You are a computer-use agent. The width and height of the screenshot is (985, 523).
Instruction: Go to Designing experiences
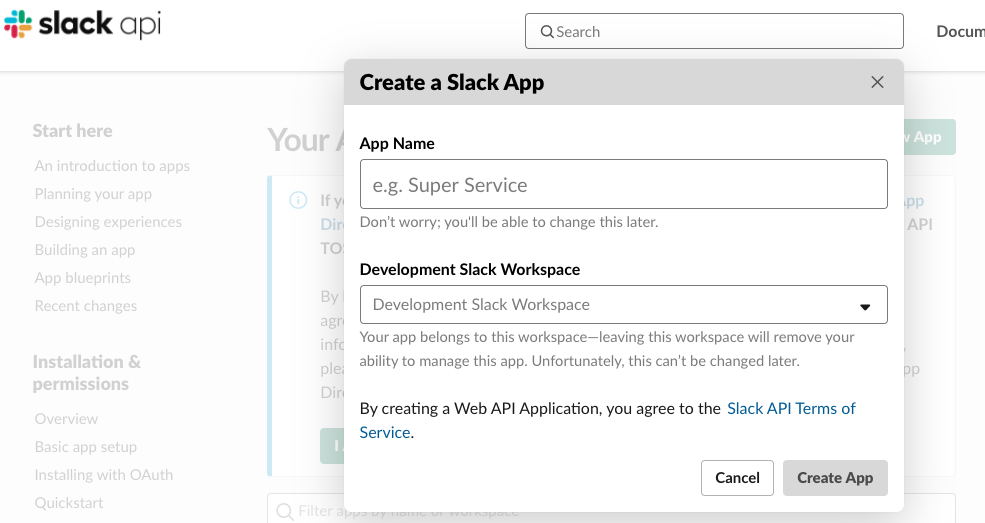108,222
